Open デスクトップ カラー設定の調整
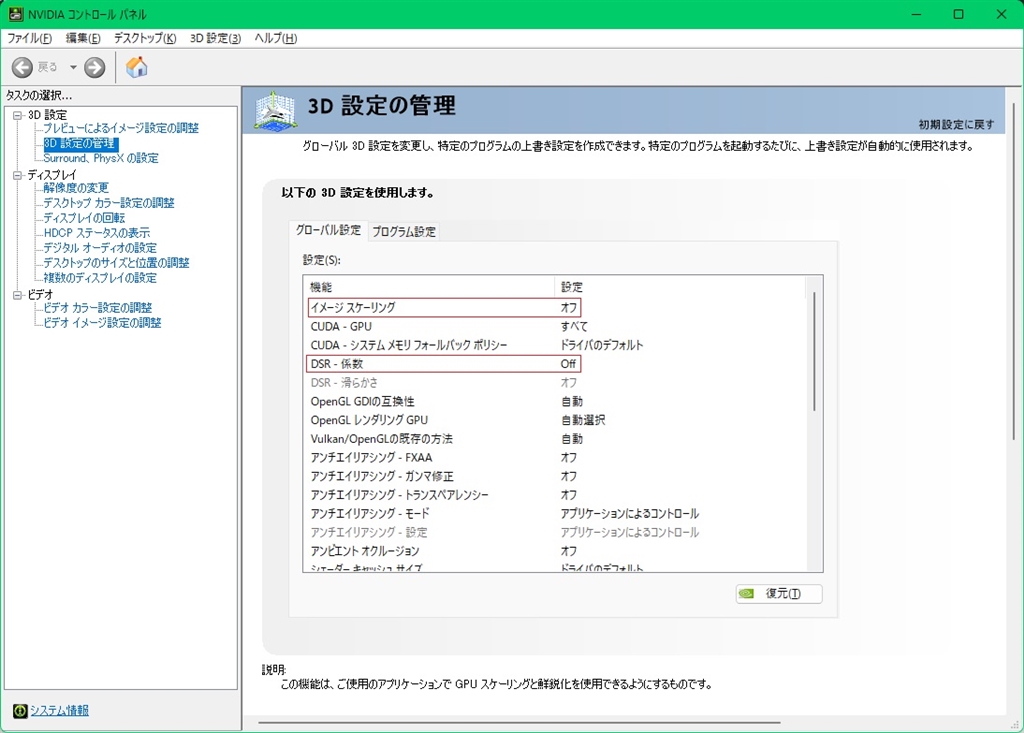The height and width of the screenshot is (733, 1024). point(108,203)
